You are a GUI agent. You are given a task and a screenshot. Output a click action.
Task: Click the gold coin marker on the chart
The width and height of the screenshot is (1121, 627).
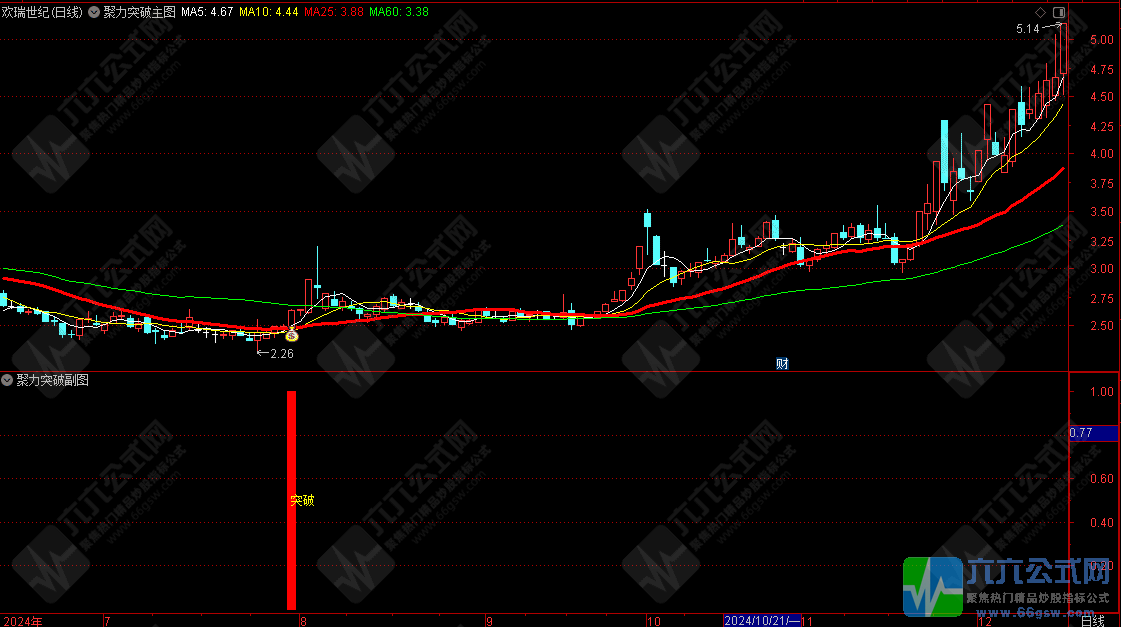pos(292,337)
